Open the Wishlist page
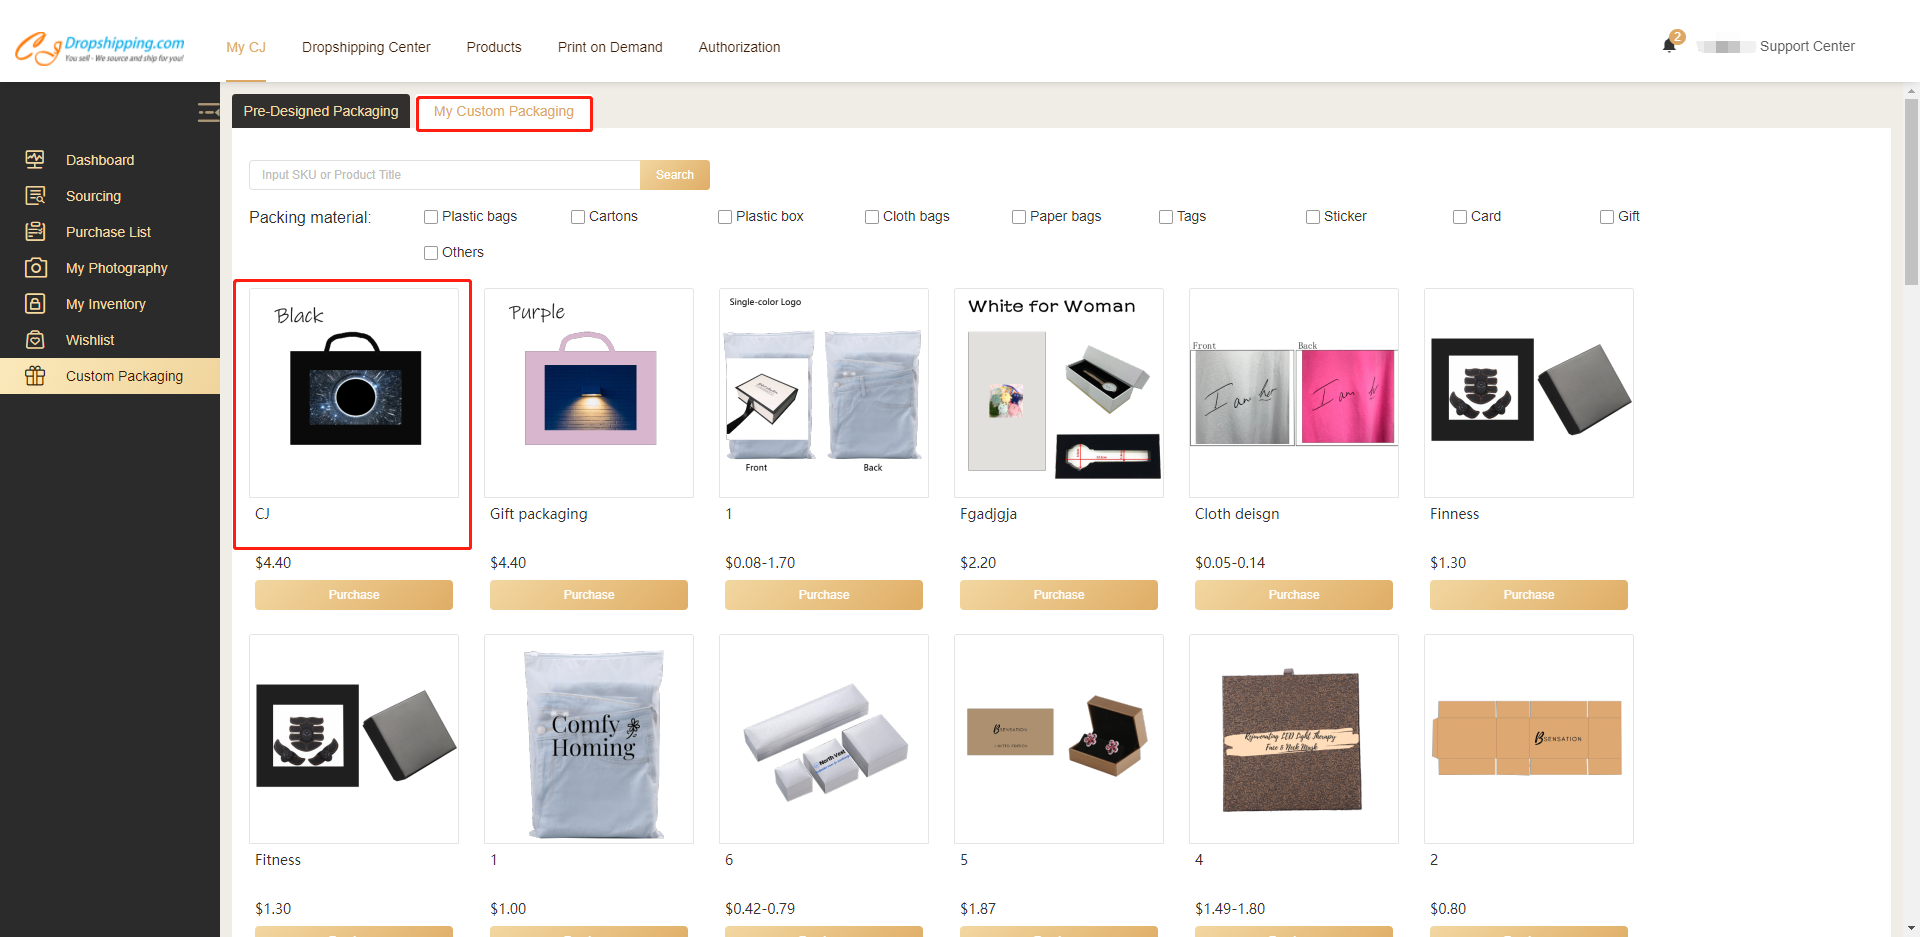Screen dimensions: 1920x937 91,339
